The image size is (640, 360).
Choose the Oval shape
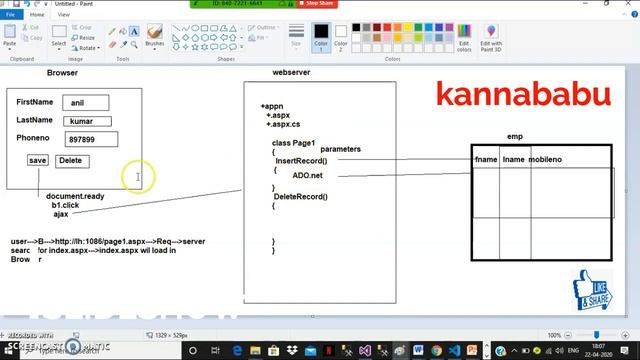(x=195, y=28)
